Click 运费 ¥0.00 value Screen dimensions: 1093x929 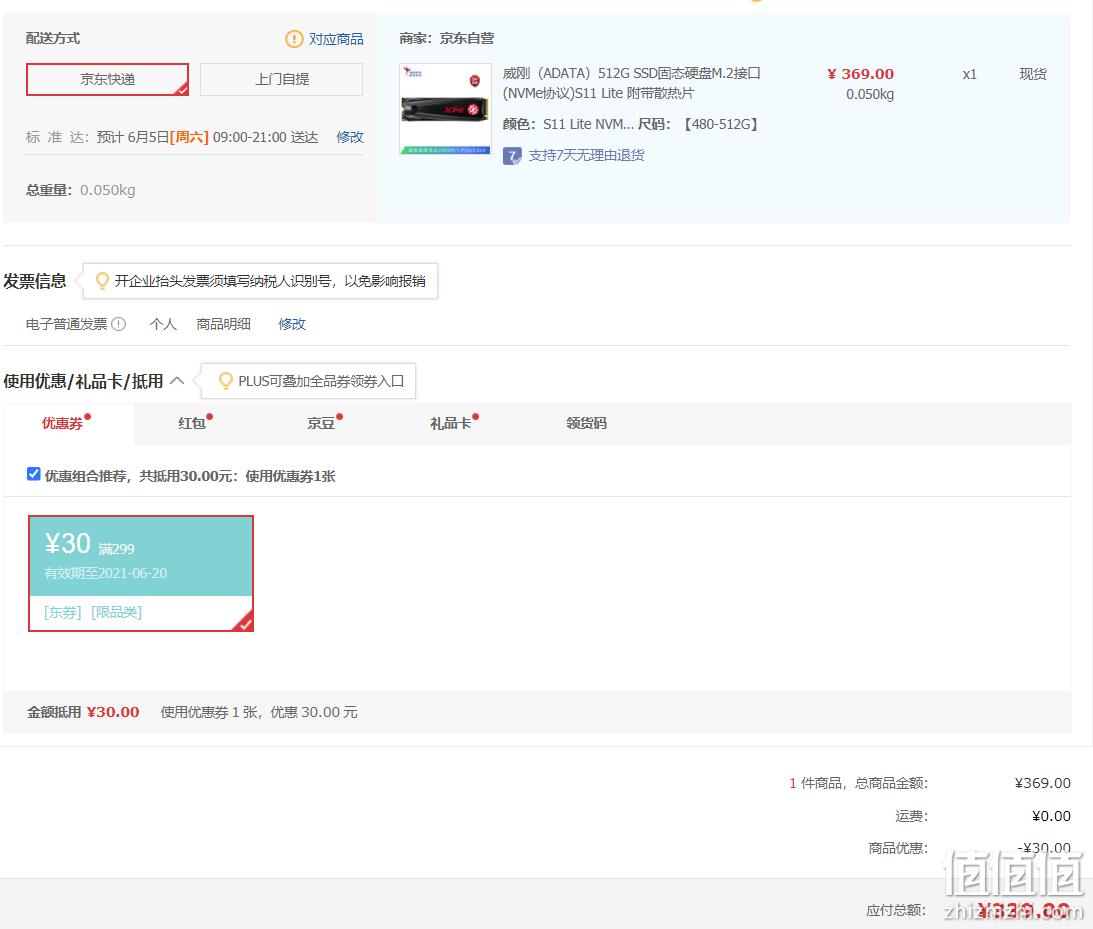(1051, 816)
